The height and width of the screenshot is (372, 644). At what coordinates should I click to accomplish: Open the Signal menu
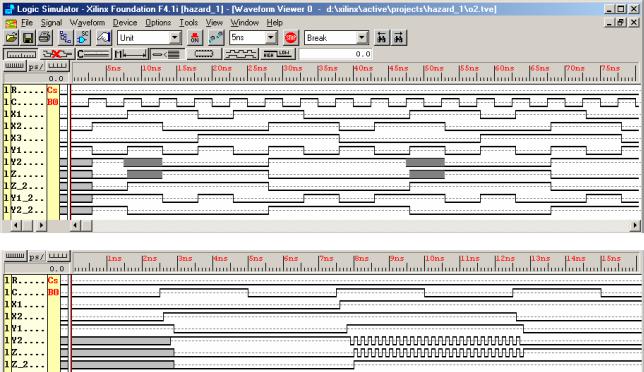pos(51,23)
